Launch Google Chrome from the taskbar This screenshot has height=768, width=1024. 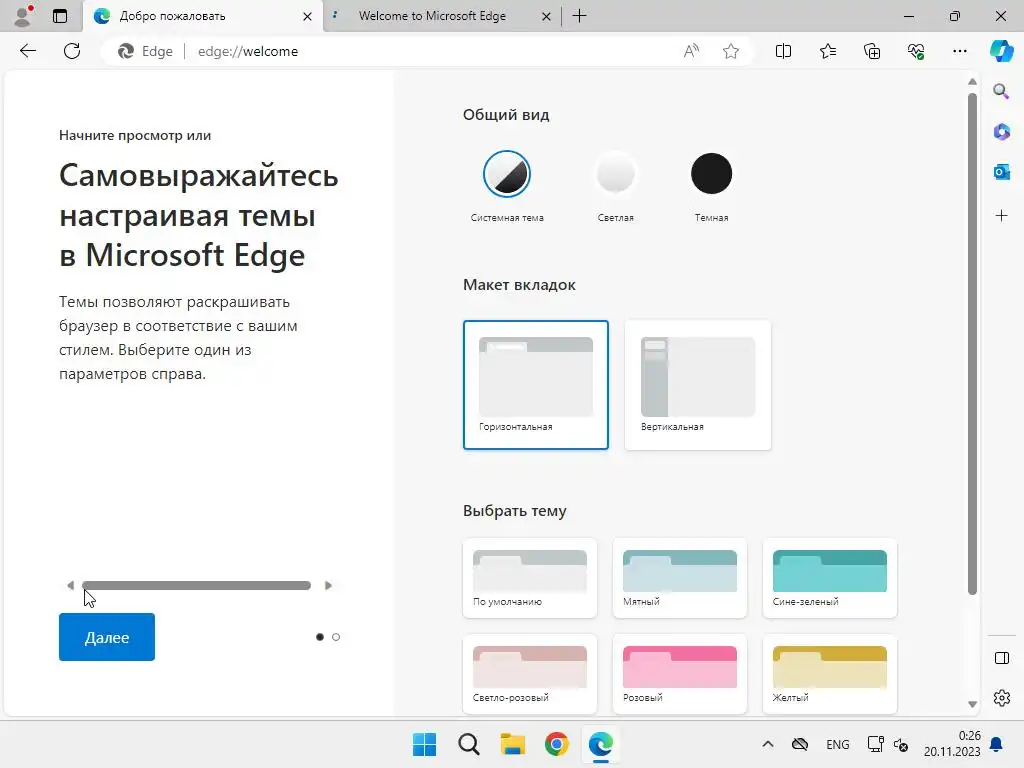556,744
